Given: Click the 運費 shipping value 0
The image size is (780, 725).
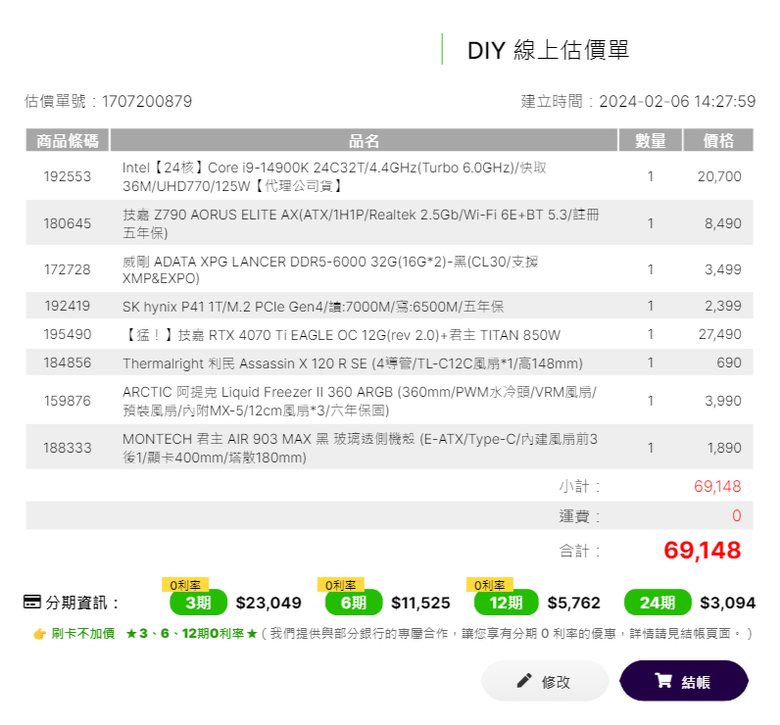Looking at the screenshot, I should point(736,516).
